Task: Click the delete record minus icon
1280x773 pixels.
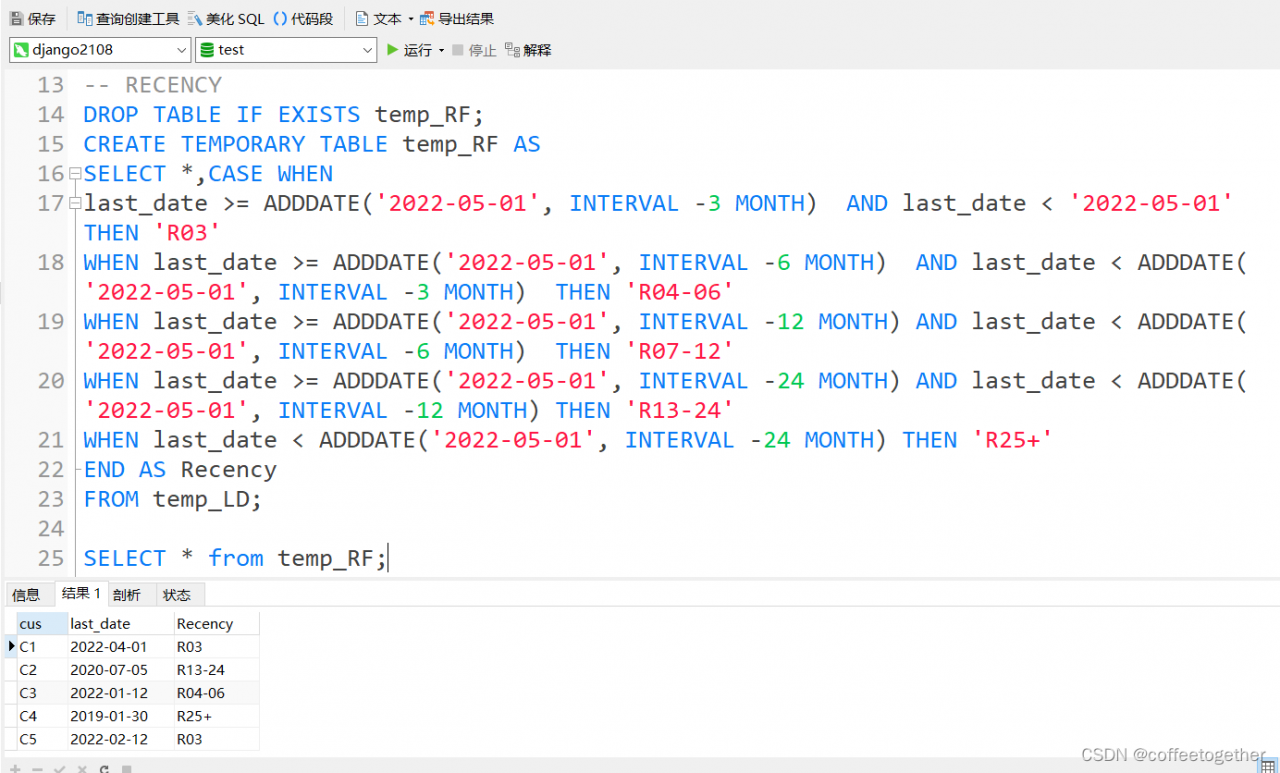Action: [x=37, y=768]
